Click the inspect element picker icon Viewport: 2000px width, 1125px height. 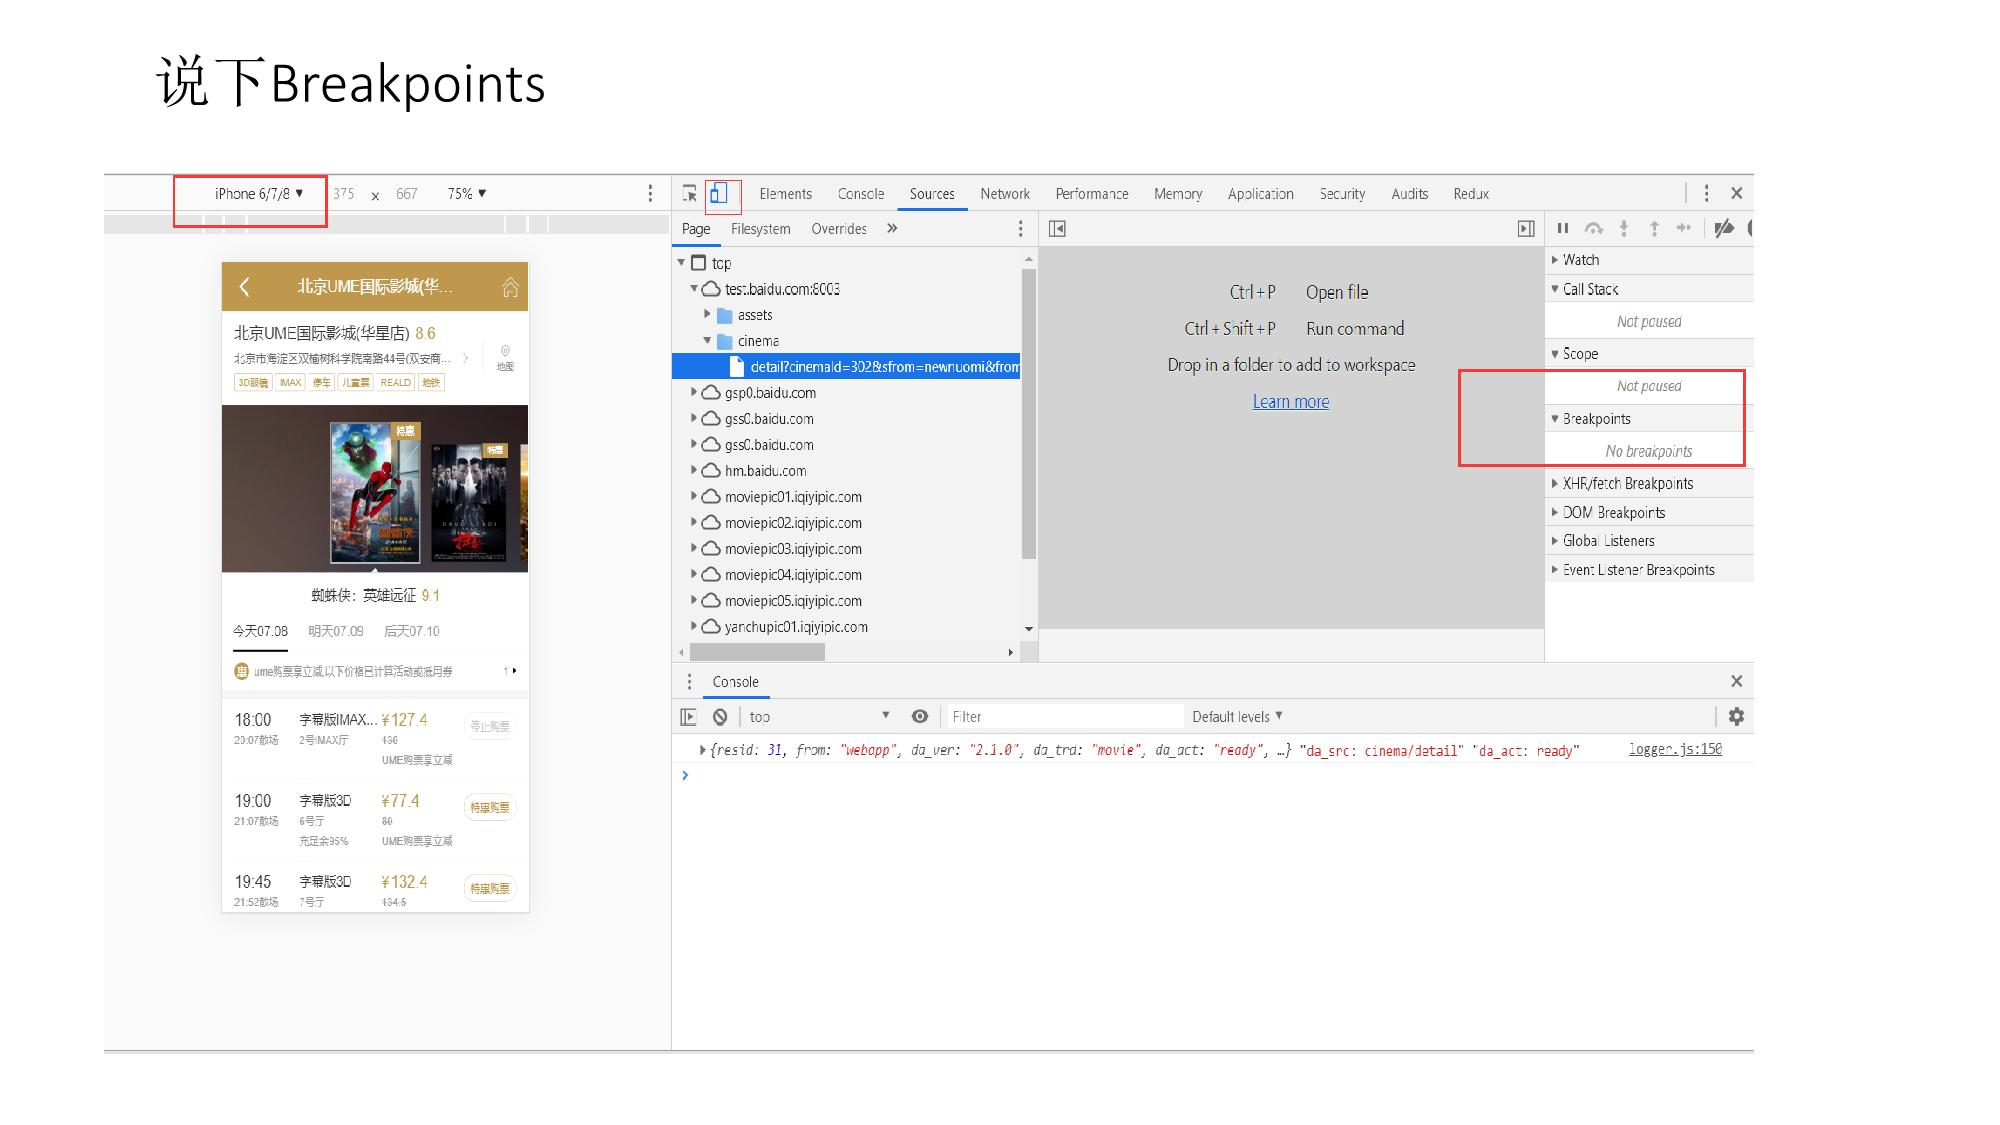tap(689, 194)
